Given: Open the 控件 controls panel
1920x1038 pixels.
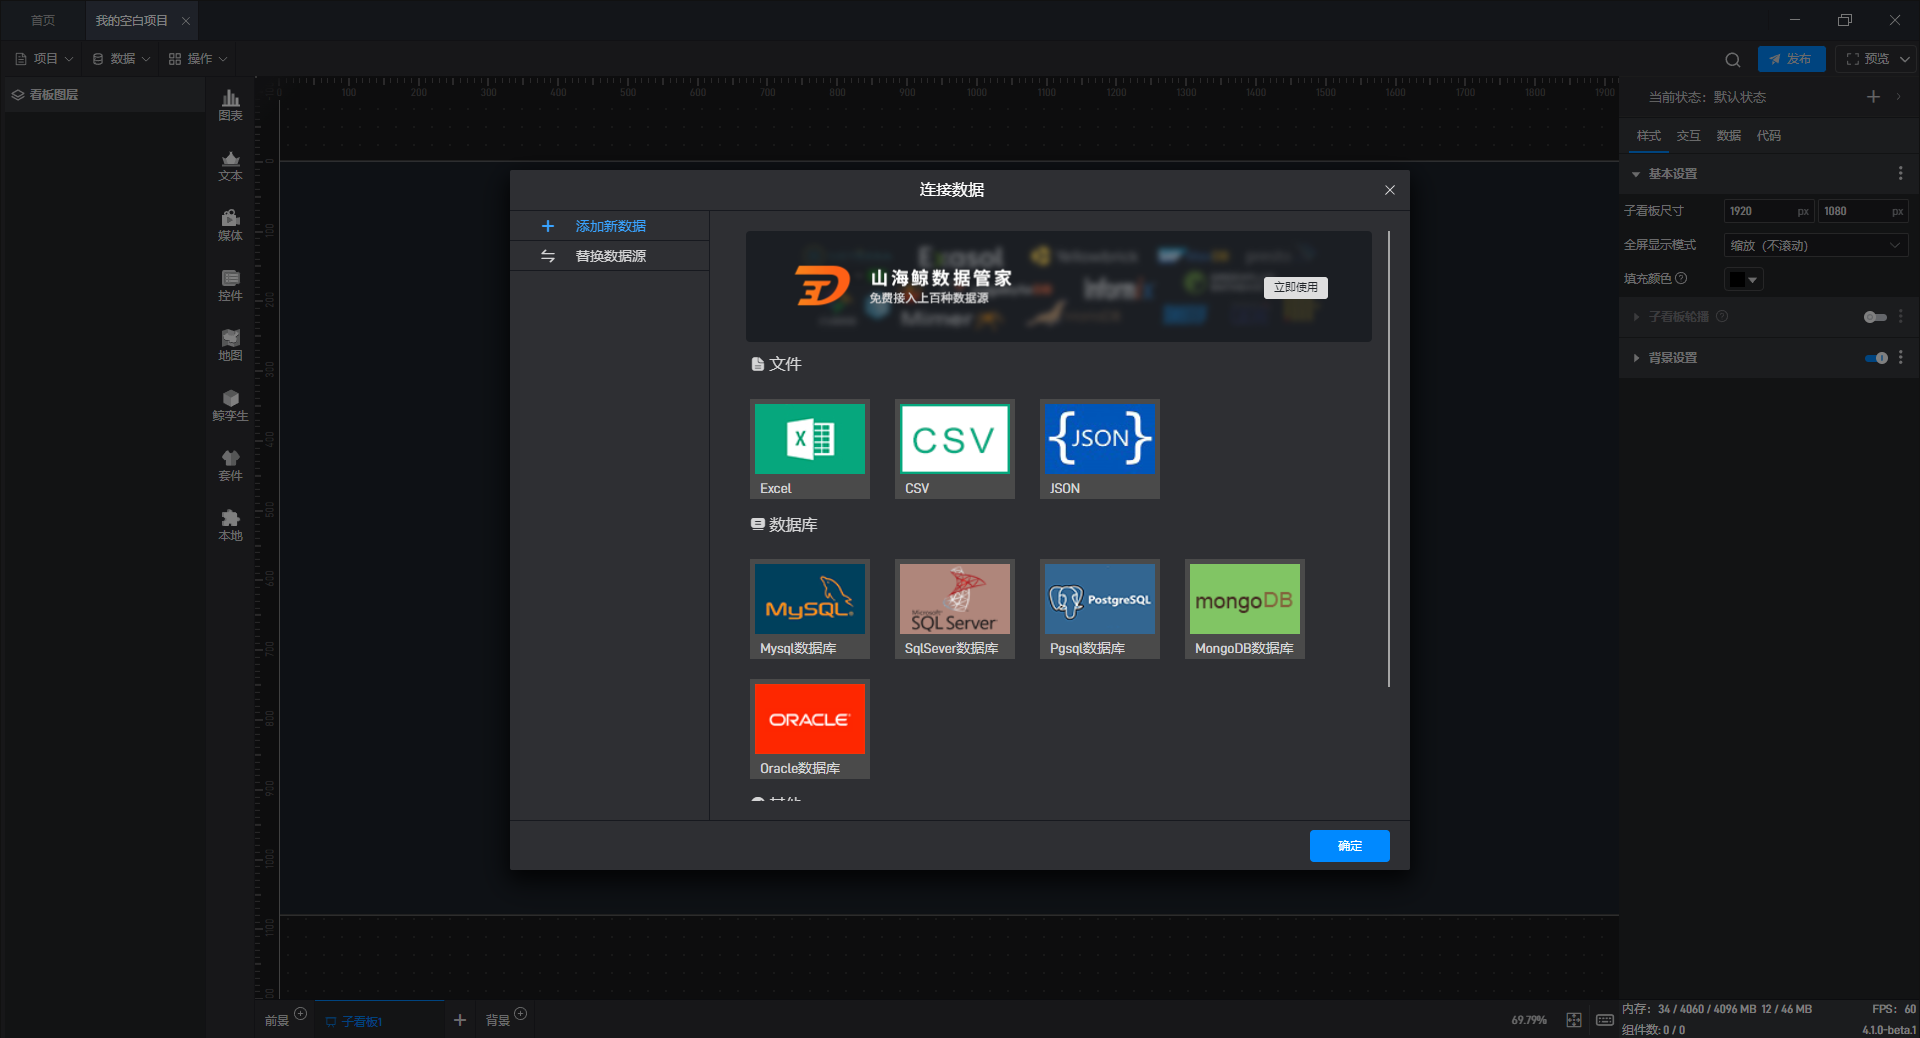Looking at the screenshot, I should click(x=230, y=285).
